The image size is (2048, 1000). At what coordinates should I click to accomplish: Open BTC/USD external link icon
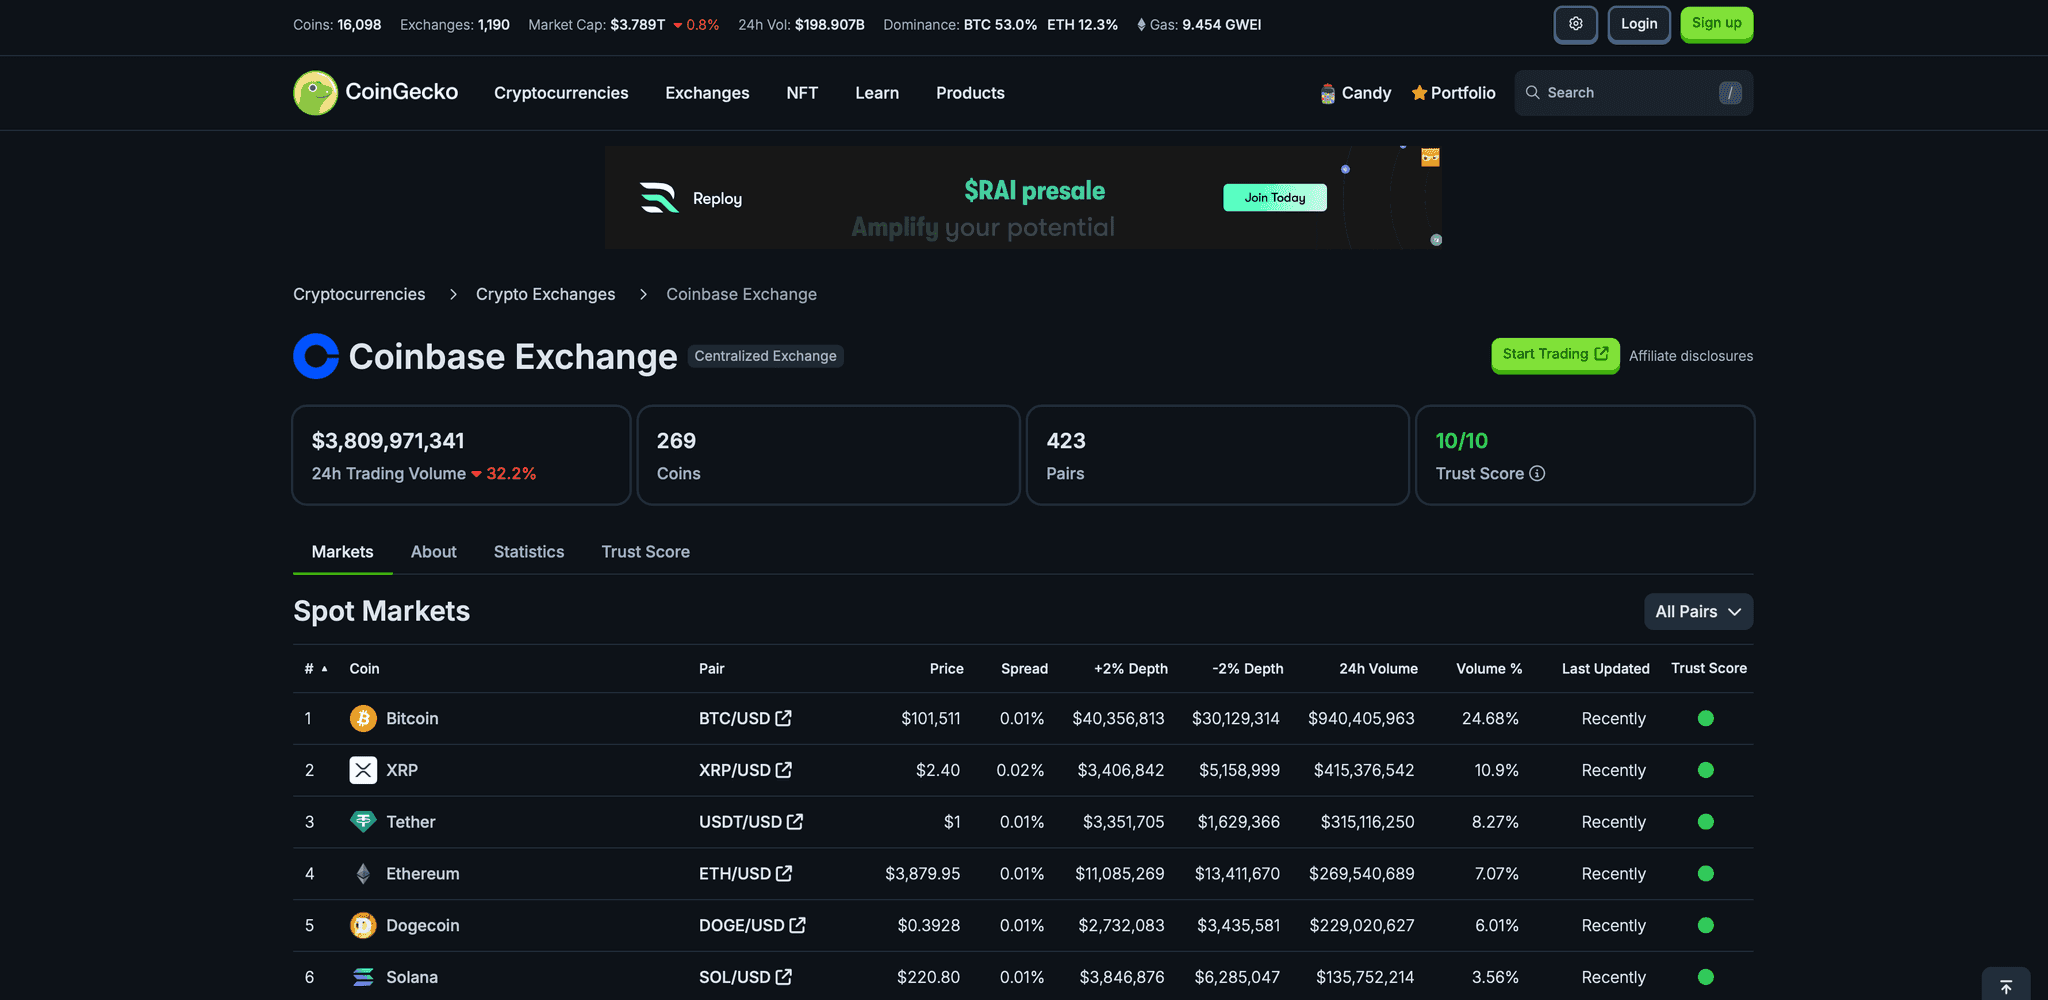[x=784, y=718]
